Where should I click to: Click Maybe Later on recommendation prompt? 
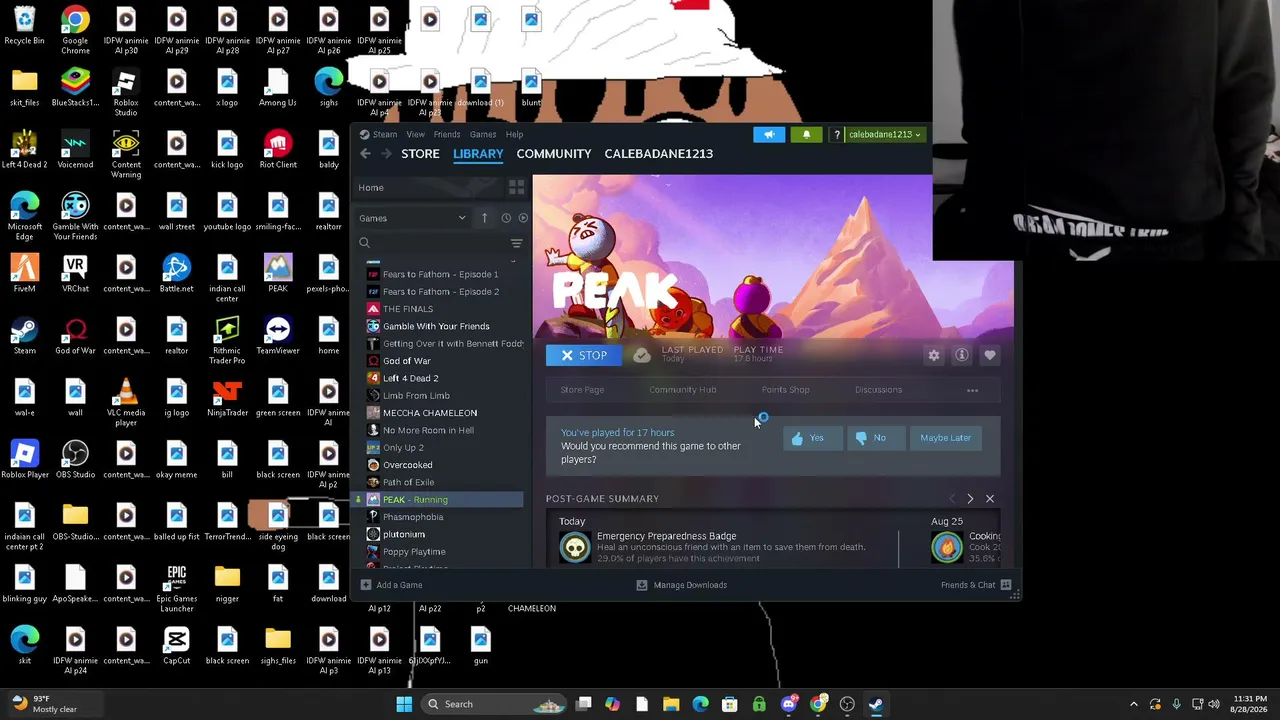pyautogui.click(x=946, y=438)
